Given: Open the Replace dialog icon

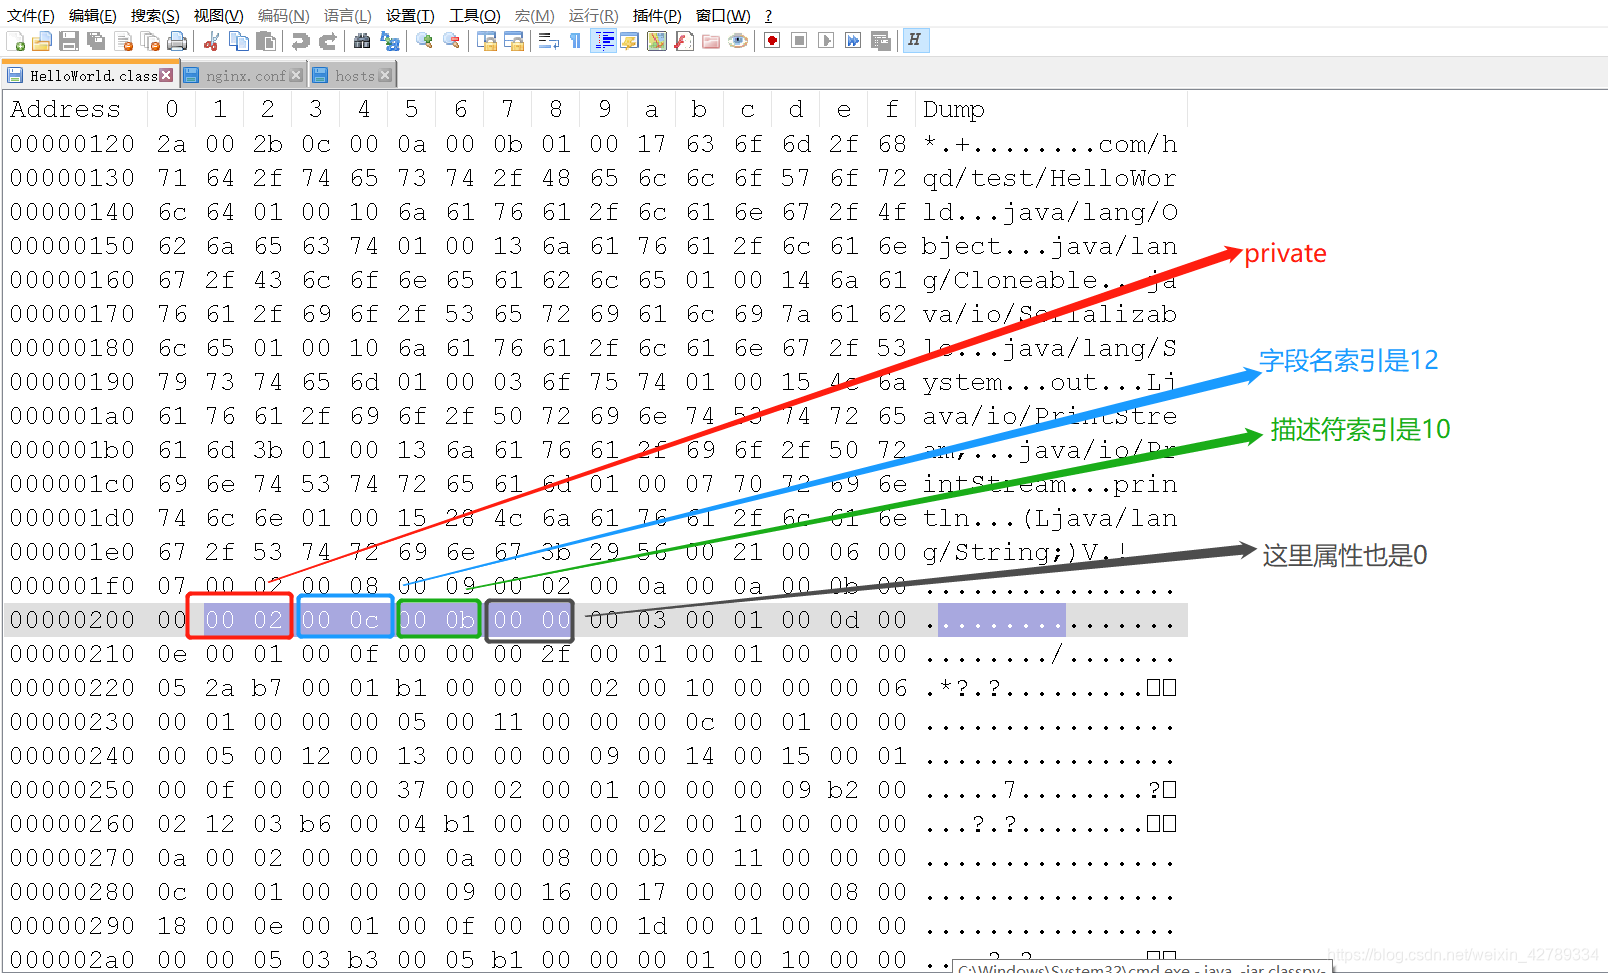Looking at the screenshot, I should point(390,41).
